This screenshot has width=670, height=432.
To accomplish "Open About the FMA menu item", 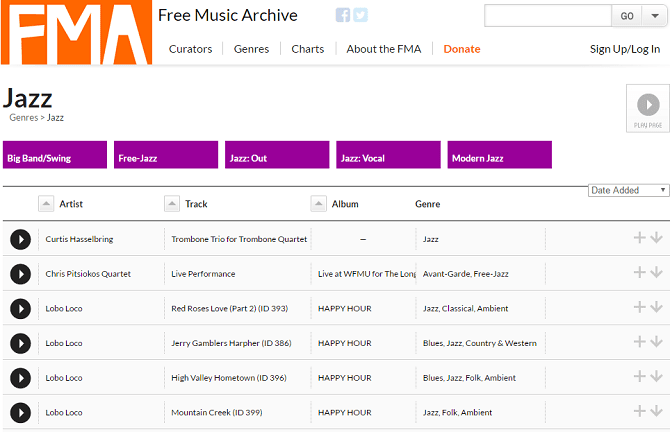I will pos(384,49).
